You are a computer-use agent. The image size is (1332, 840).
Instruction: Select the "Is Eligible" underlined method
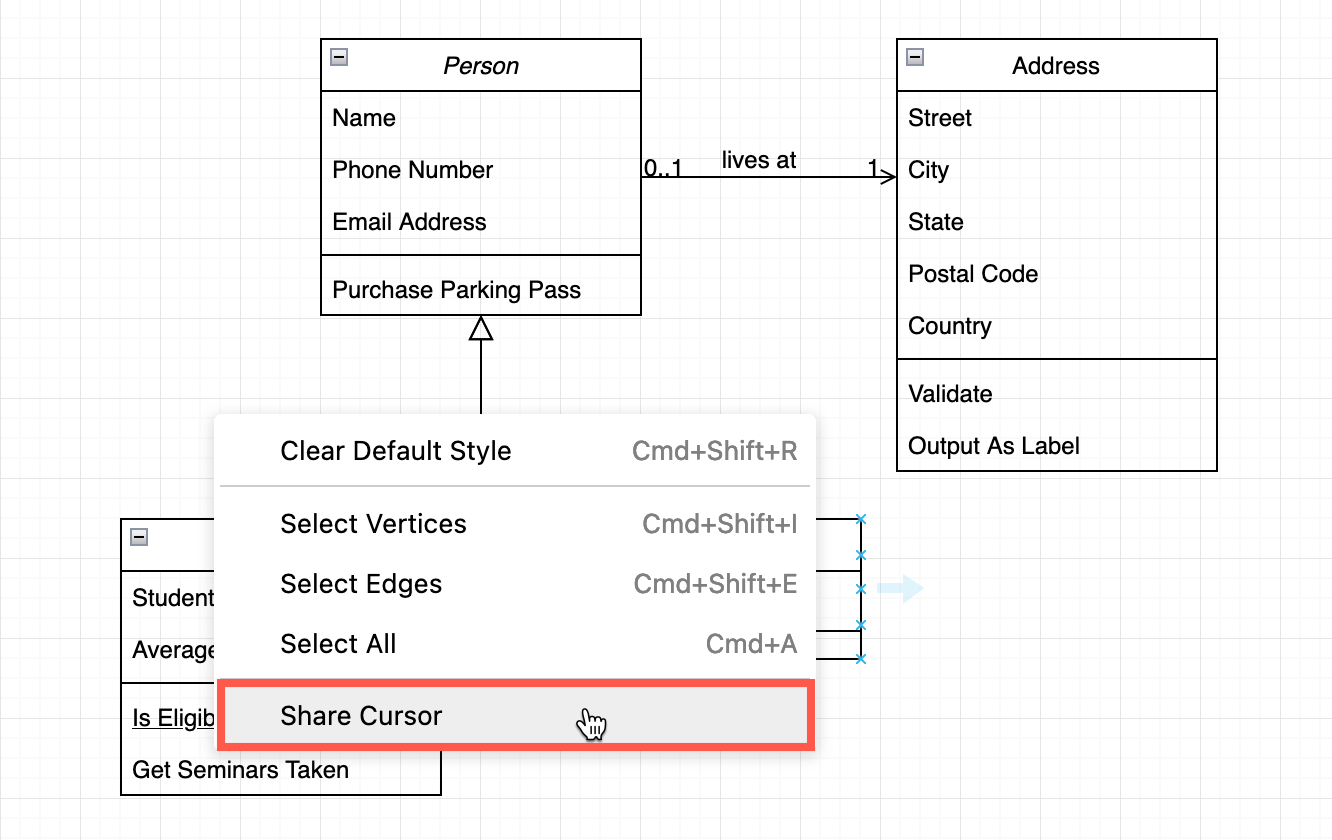(172, 718)
